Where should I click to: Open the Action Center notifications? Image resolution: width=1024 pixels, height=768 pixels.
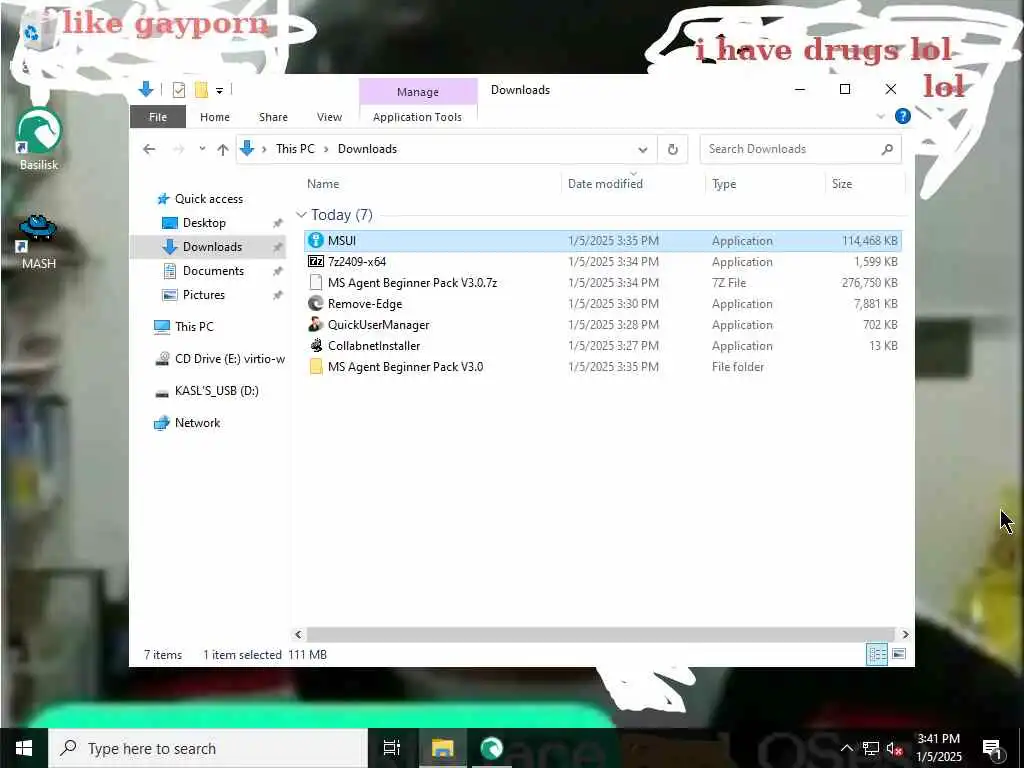(x=992, y=749)
